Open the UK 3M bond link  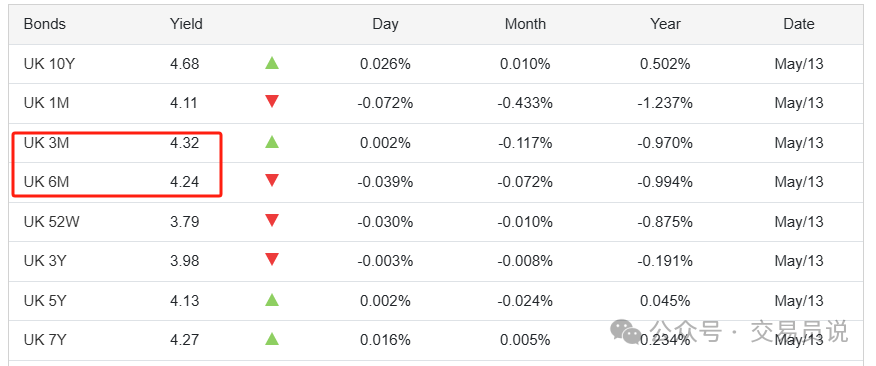46,142
